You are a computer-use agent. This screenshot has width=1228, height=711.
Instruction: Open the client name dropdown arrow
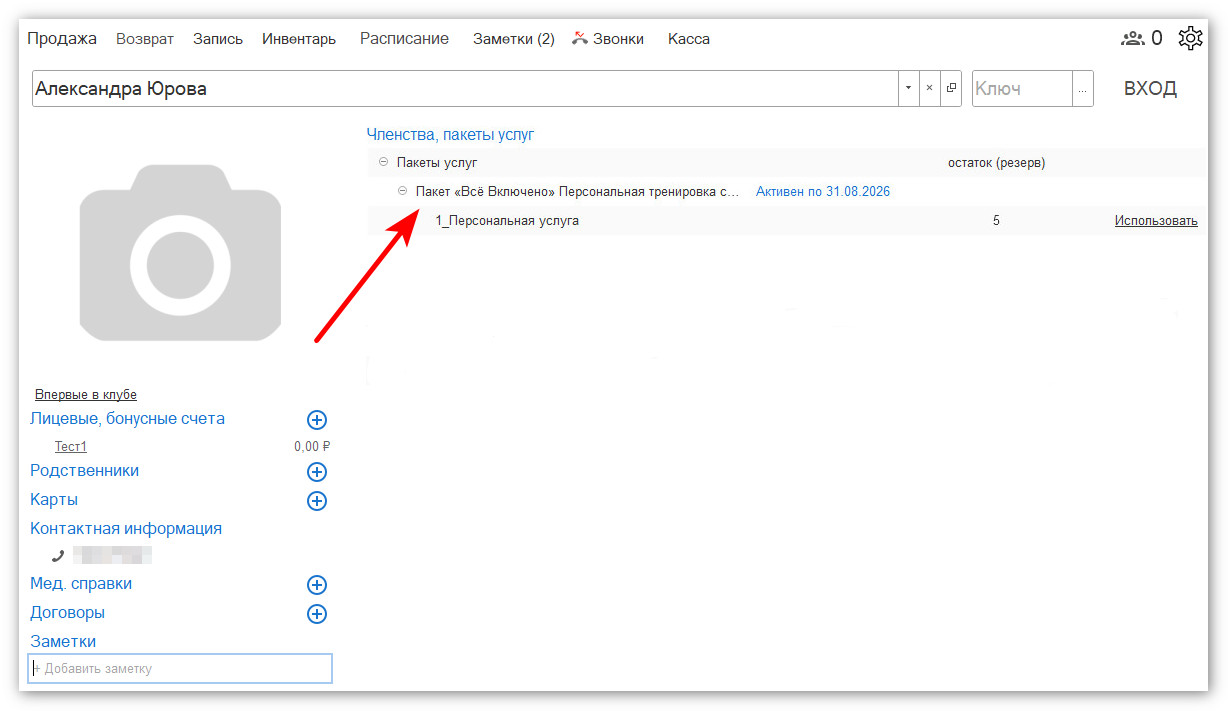coord(908,88)
